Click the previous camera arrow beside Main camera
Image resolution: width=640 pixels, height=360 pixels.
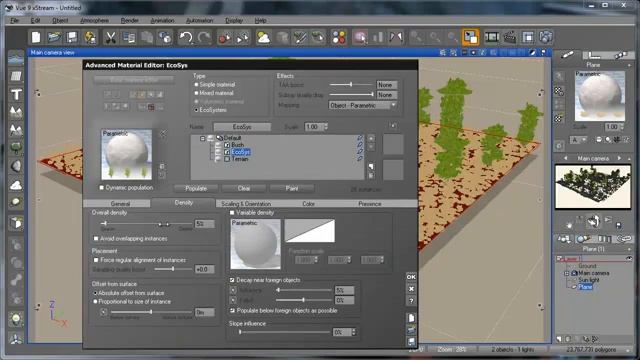point(566,158)
